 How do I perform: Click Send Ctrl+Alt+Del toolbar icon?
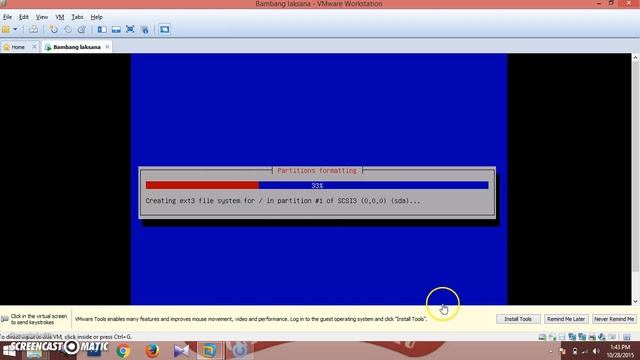point(33,29)
